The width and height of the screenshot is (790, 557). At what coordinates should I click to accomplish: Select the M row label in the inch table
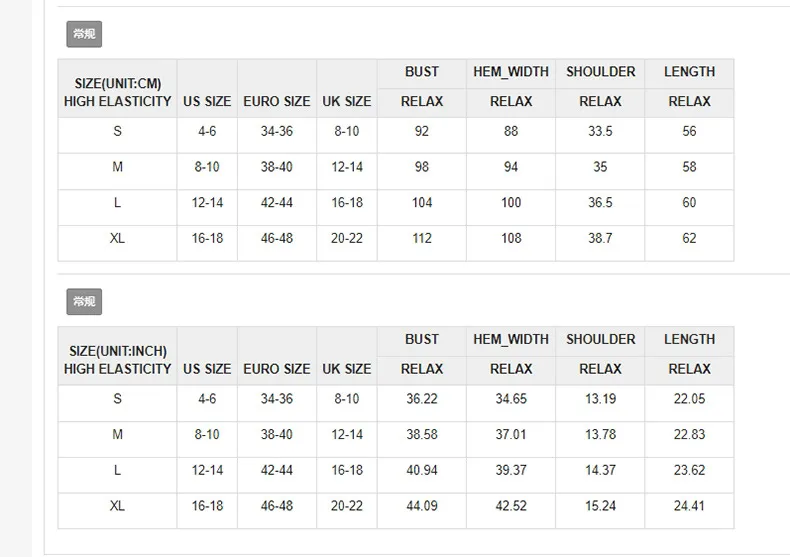(x=117, y=434)
